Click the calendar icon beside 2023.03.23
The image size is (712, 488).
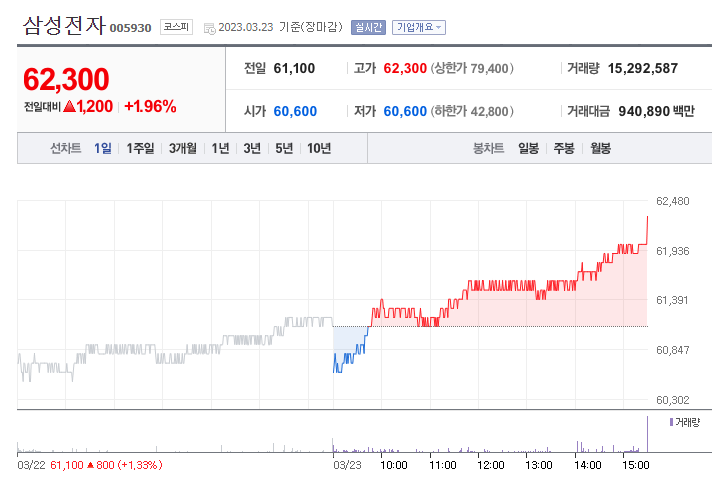tap(209, 29)
